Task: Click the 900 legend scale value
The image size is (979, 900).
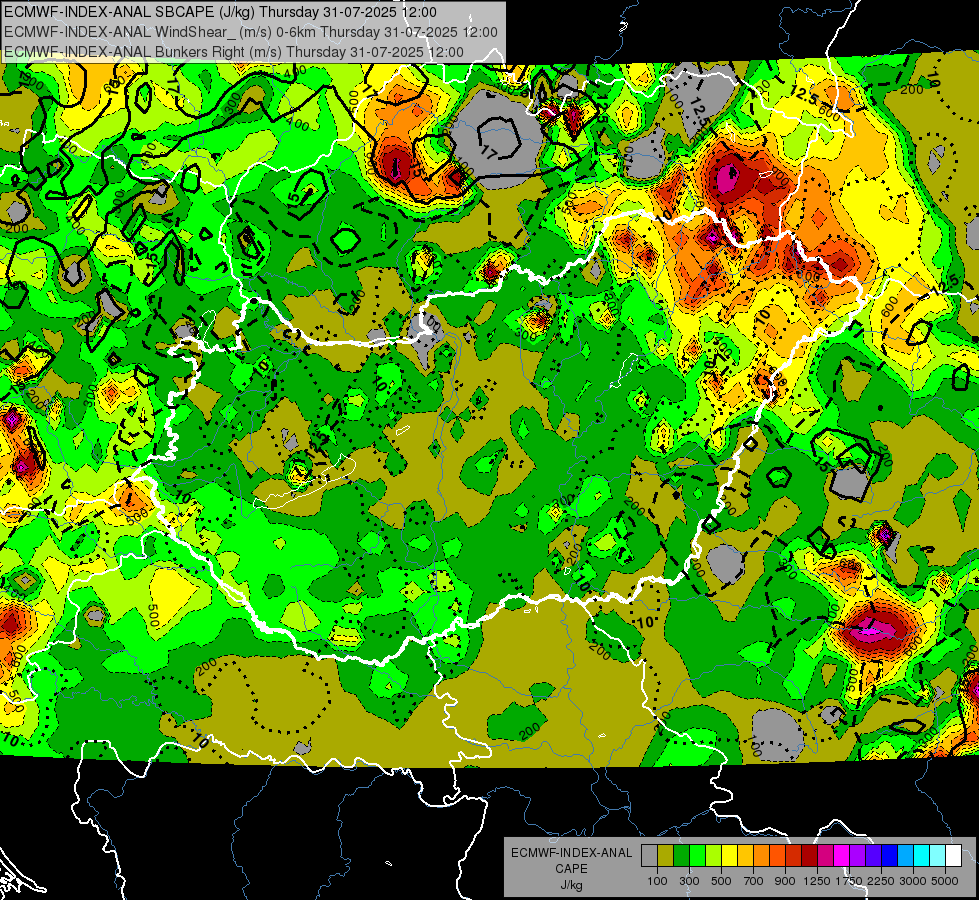Action: point(785,881)
